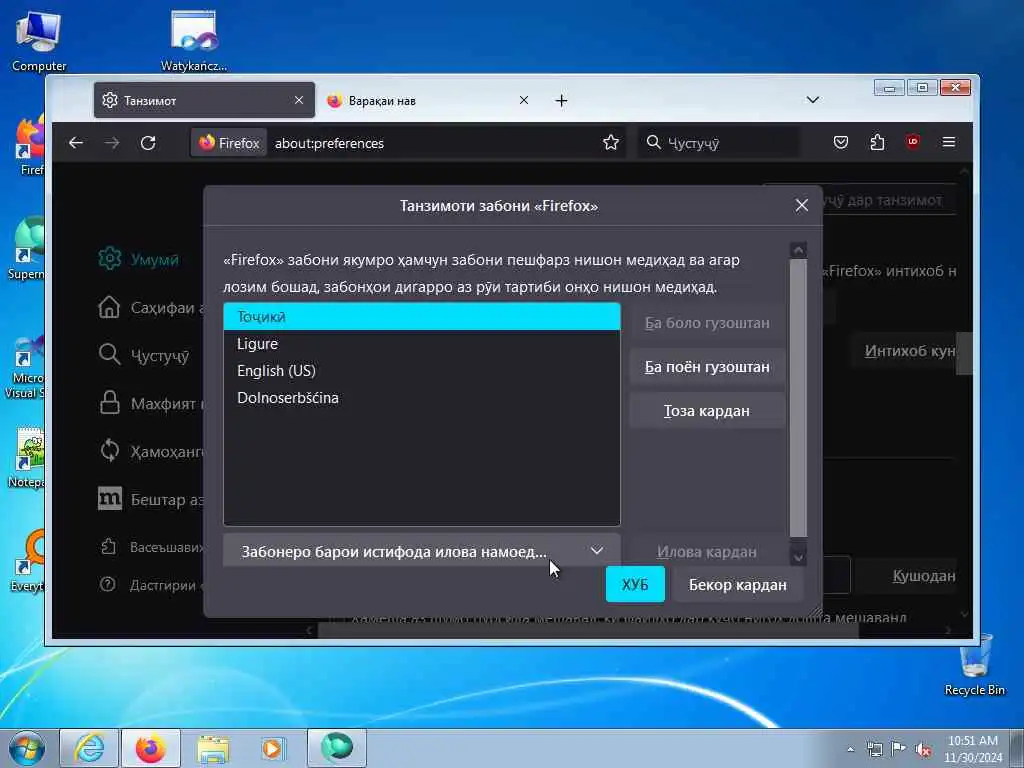The width and height of the screenshot is (1024, 768).
Task: Open Windows Explorer folder on taskbar
Action: pos(213,748)
